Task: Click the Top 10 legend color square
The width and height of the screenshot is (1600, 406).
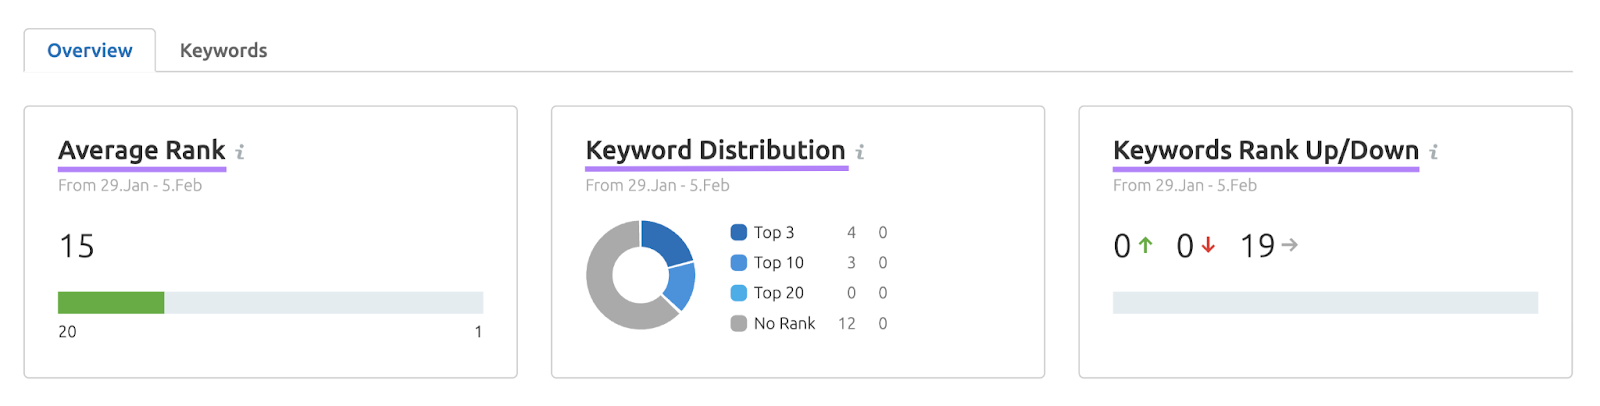Action: point(739,263)
